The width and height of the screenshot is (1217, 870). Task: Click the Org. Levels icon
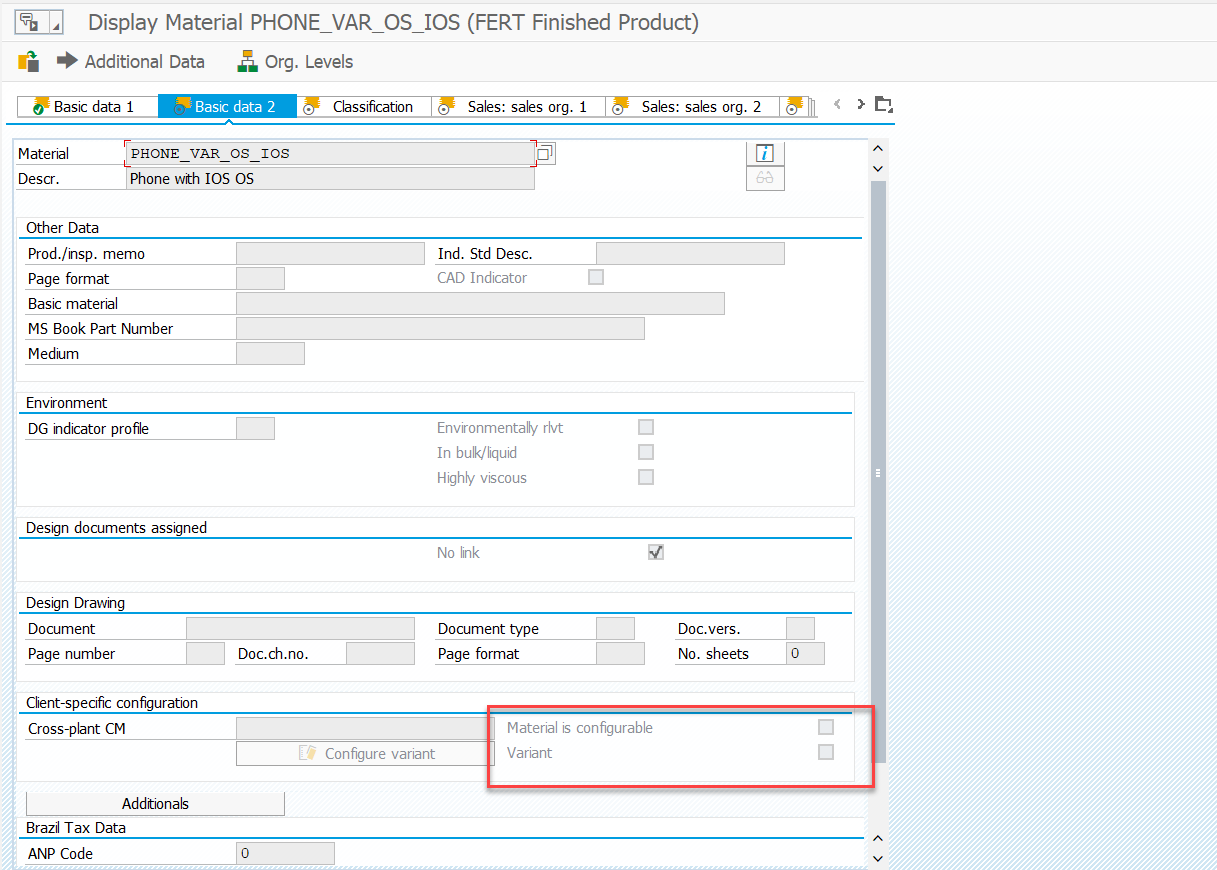pos(247,61)
